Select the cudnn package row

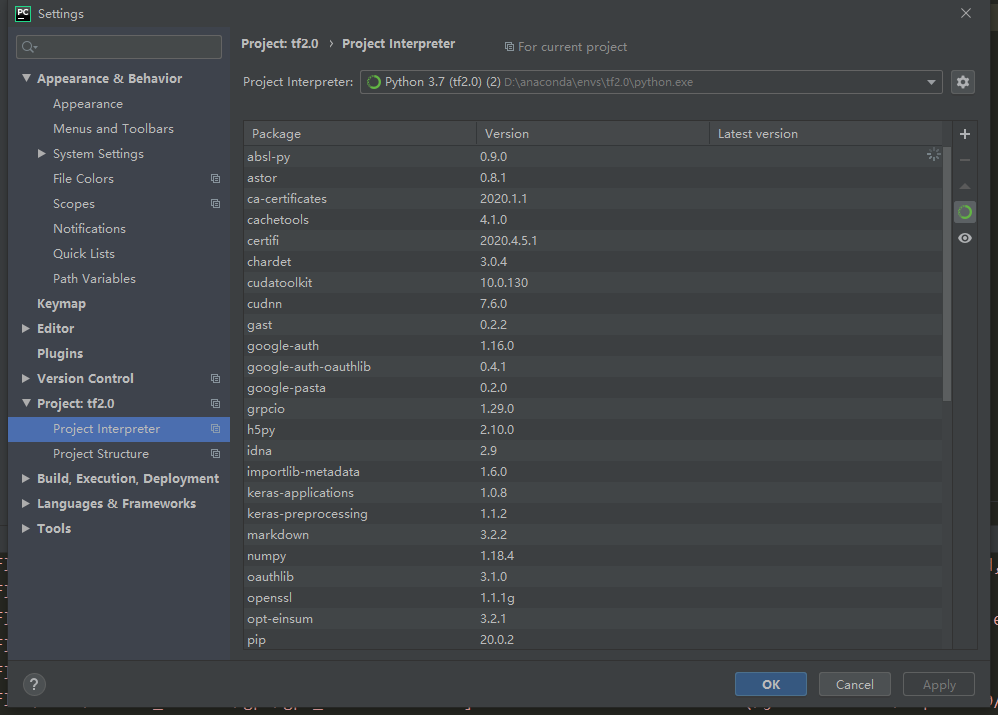click(593, 304)
